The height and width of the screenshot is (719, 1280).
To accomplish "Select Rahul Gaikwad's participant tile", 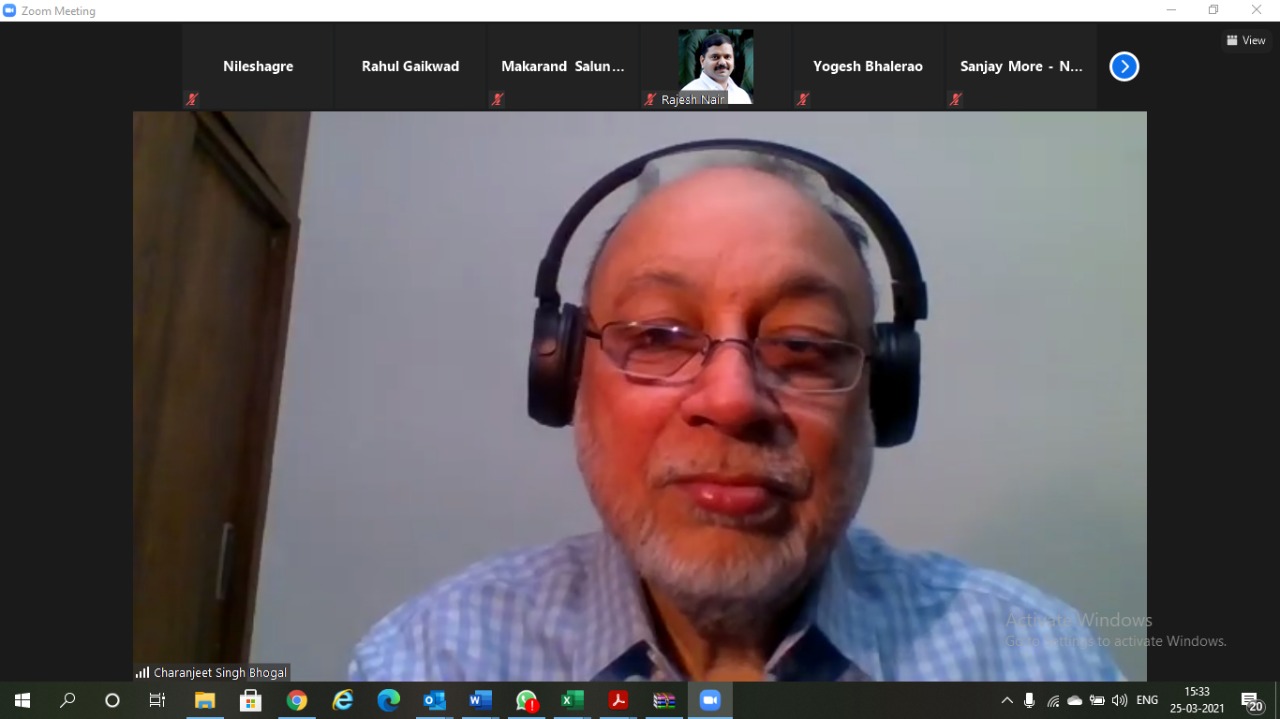I will tap(410, 67).
